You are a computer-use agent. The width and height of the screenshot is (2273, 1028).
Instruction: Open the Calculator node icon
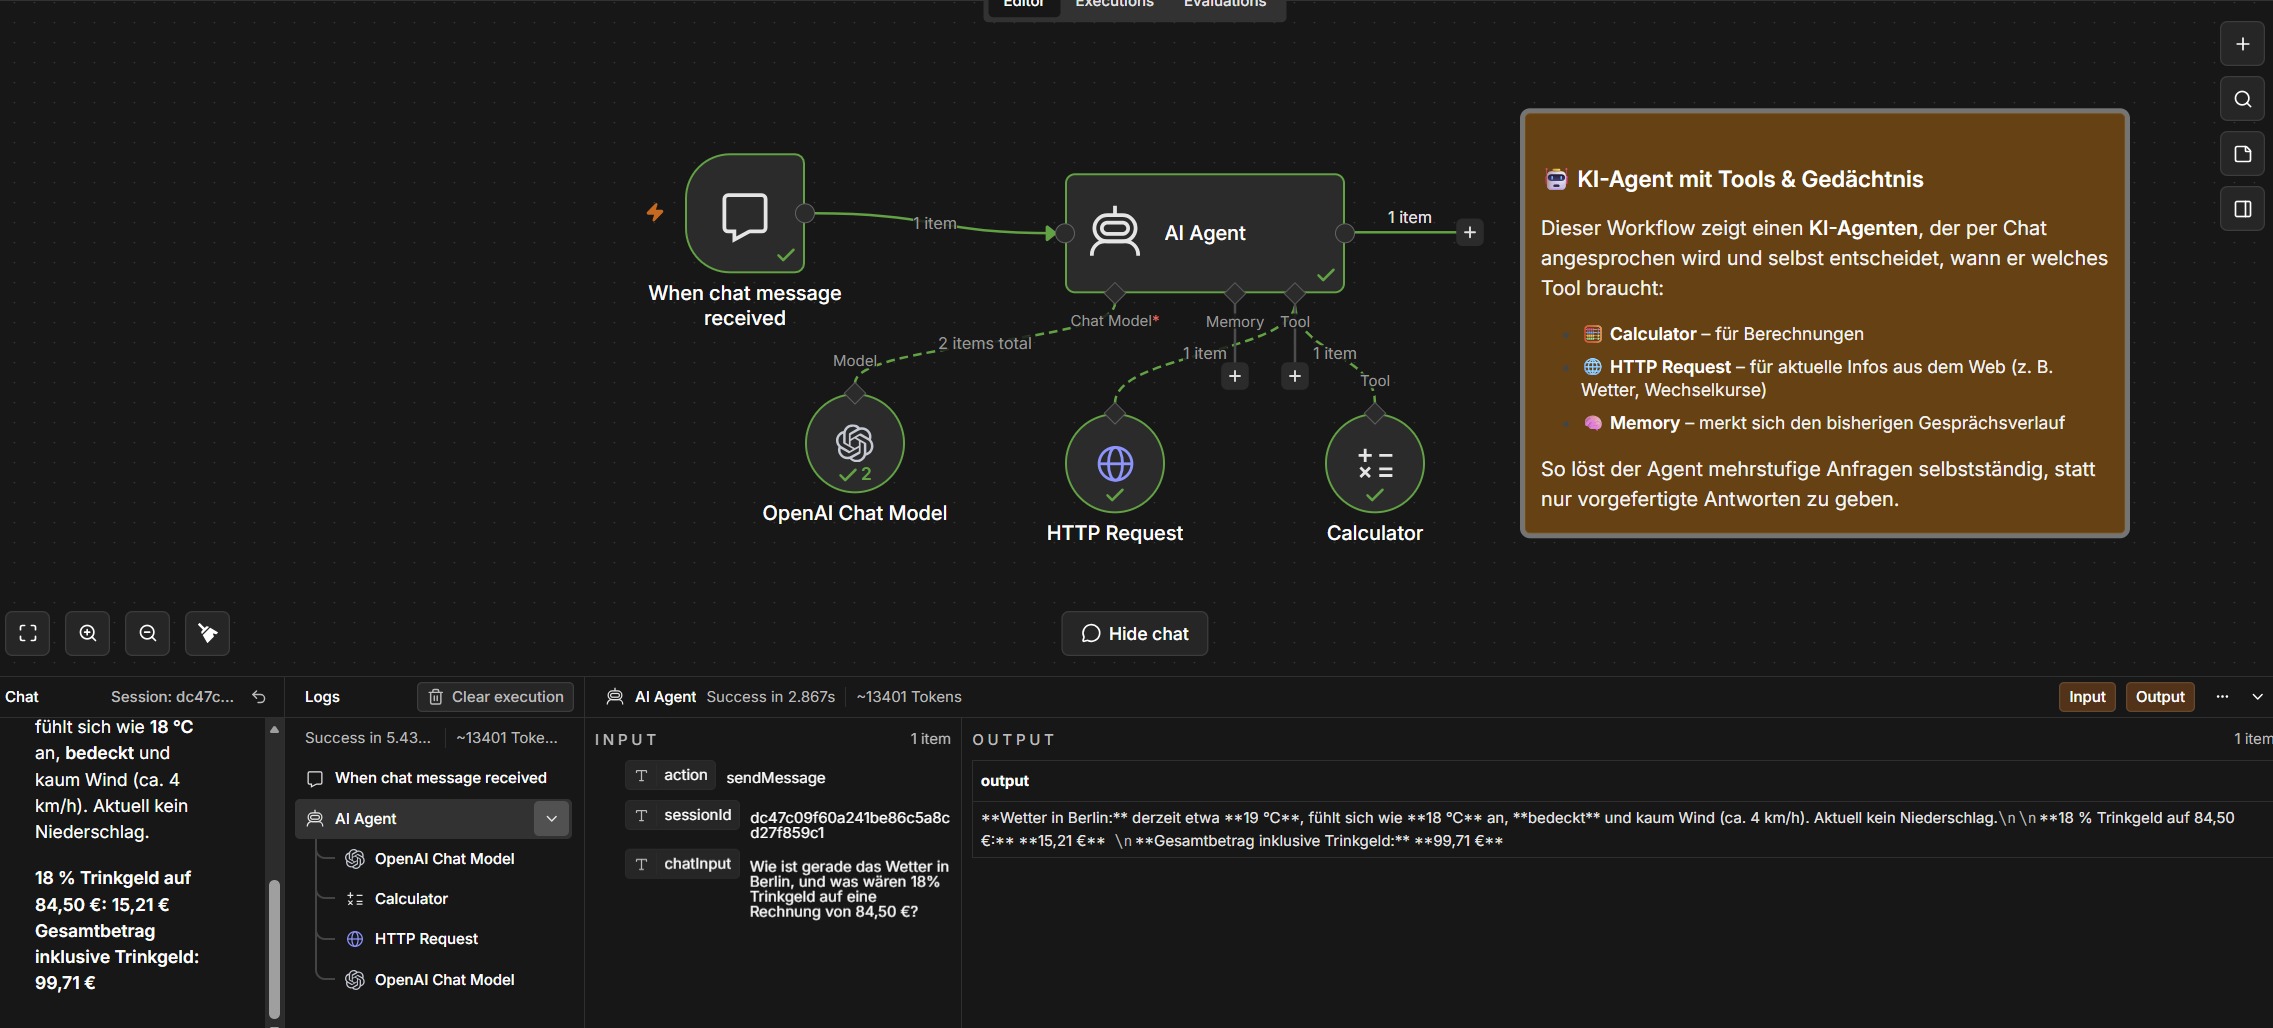pos(1375,463)
